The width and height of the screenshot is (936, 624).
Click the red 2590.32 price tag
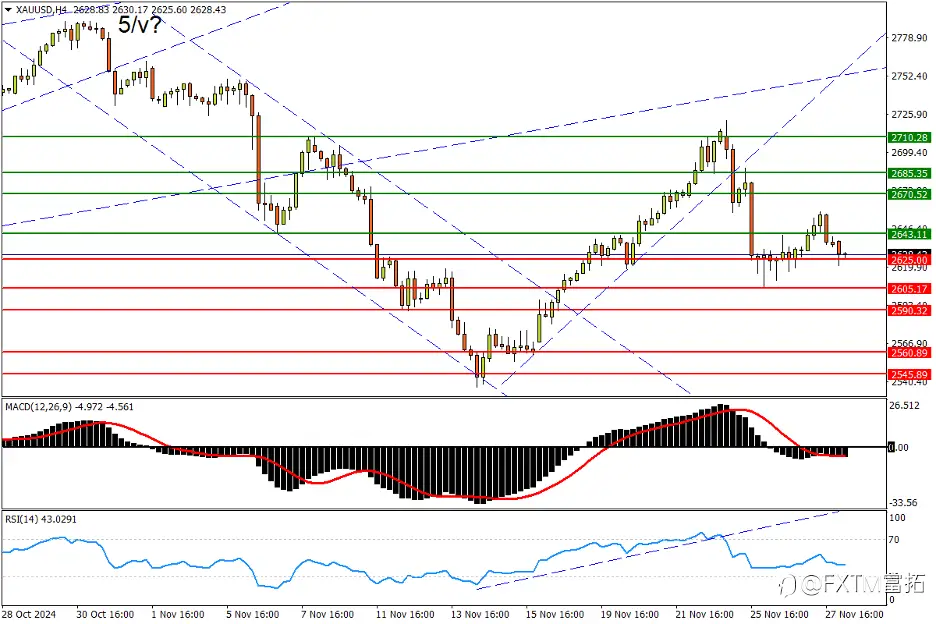[909, 311]
